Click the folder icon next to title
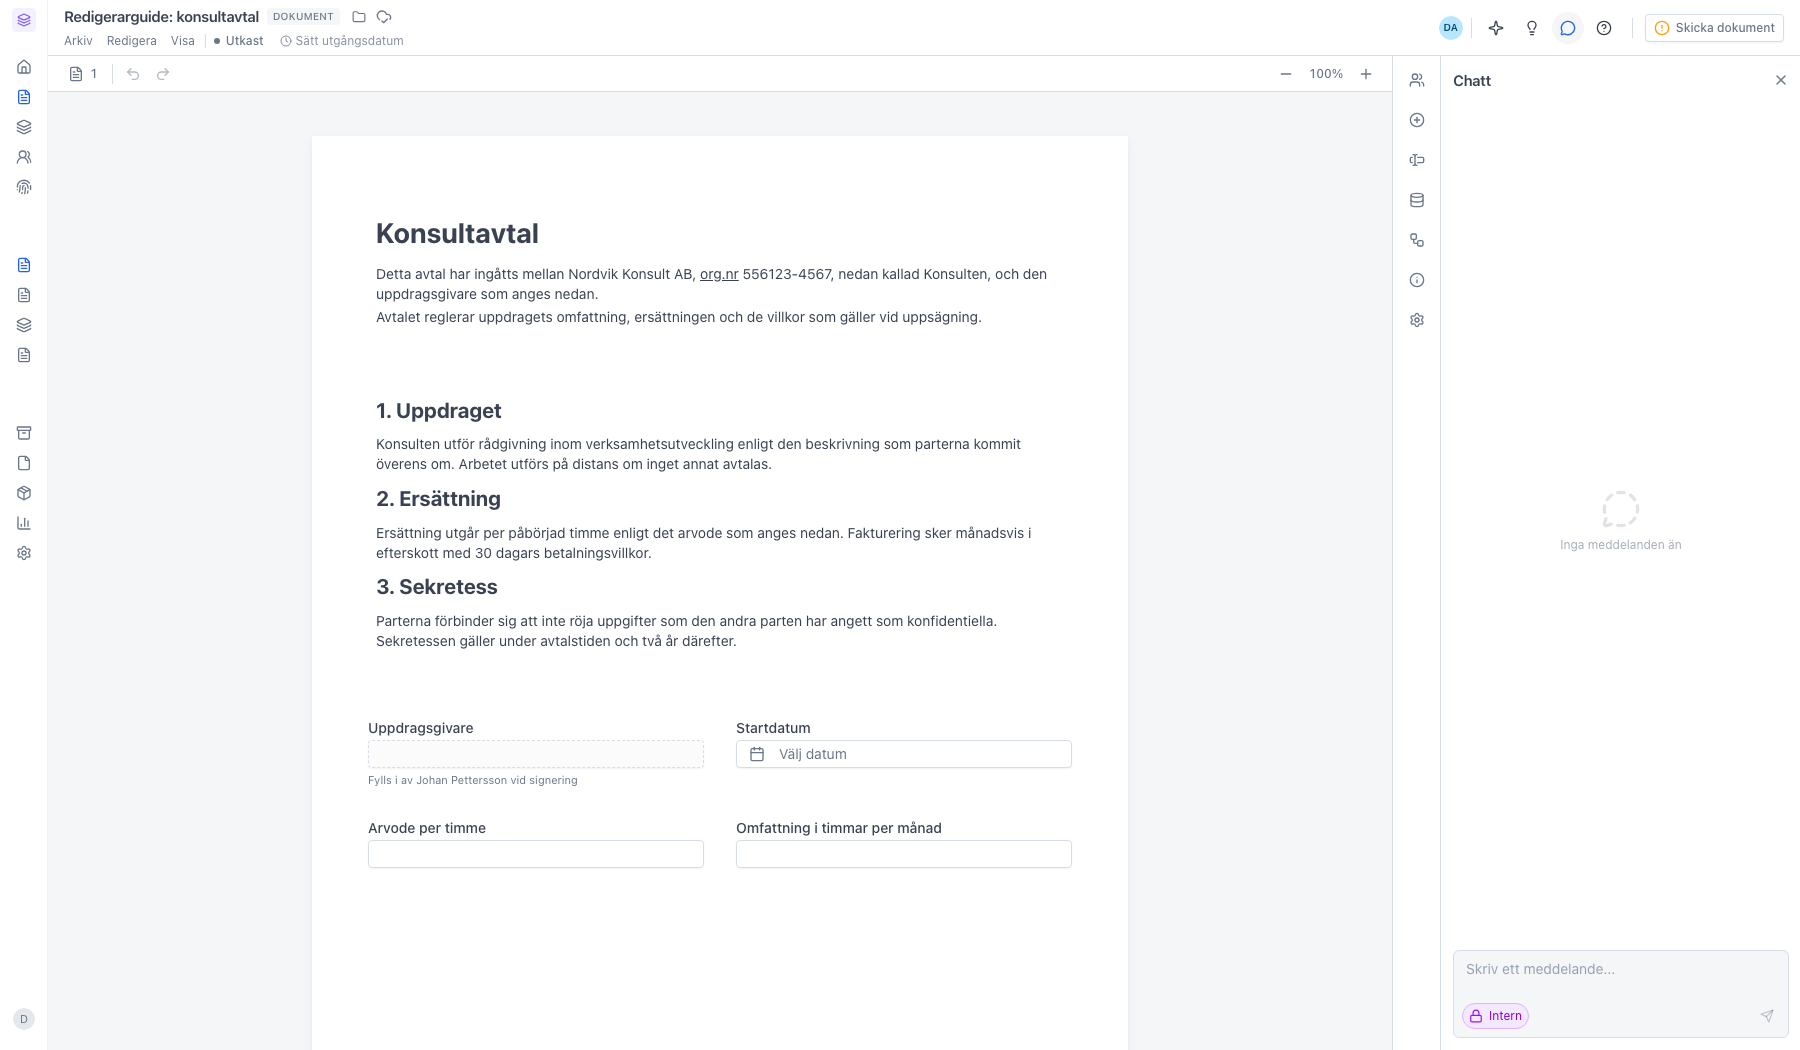1800x1050 pixels. click(x=359, y=17)
